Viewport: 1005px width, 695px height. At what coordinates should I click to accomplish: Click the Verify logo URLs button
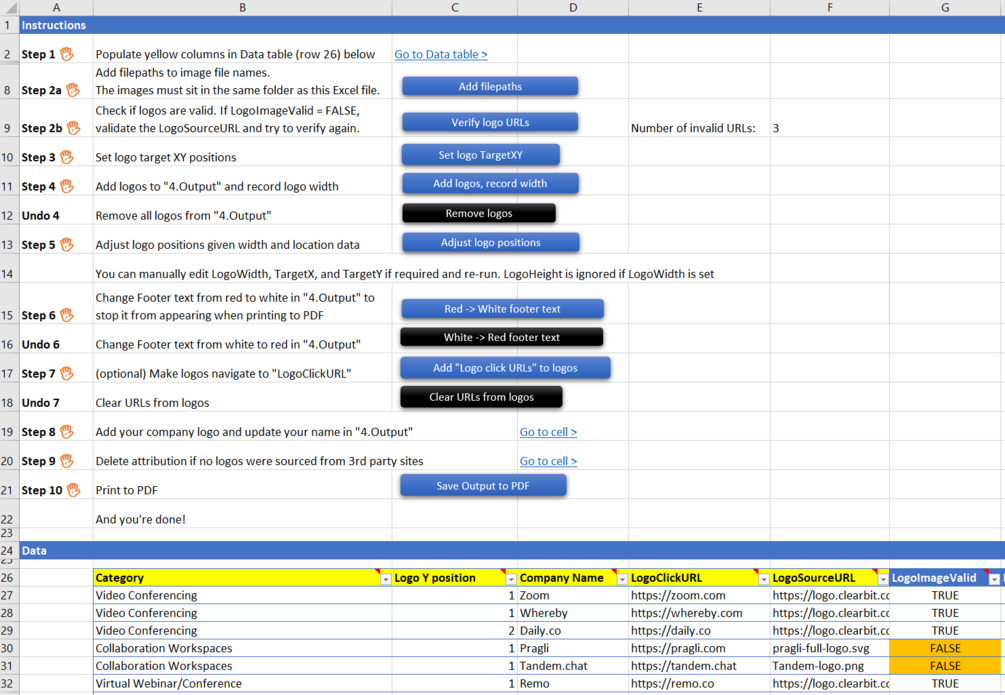[490, 122]
